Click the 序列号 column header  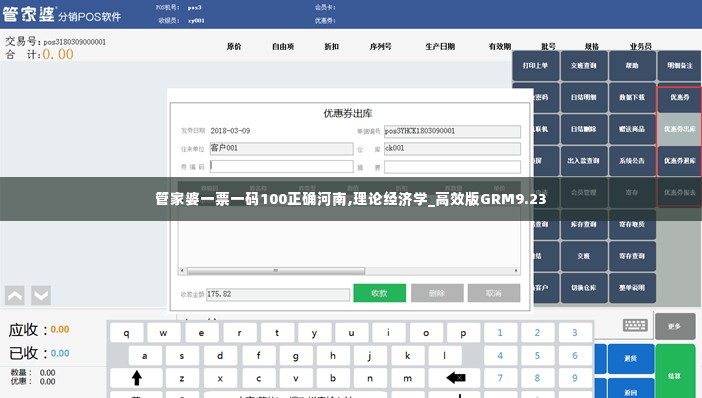381,46
